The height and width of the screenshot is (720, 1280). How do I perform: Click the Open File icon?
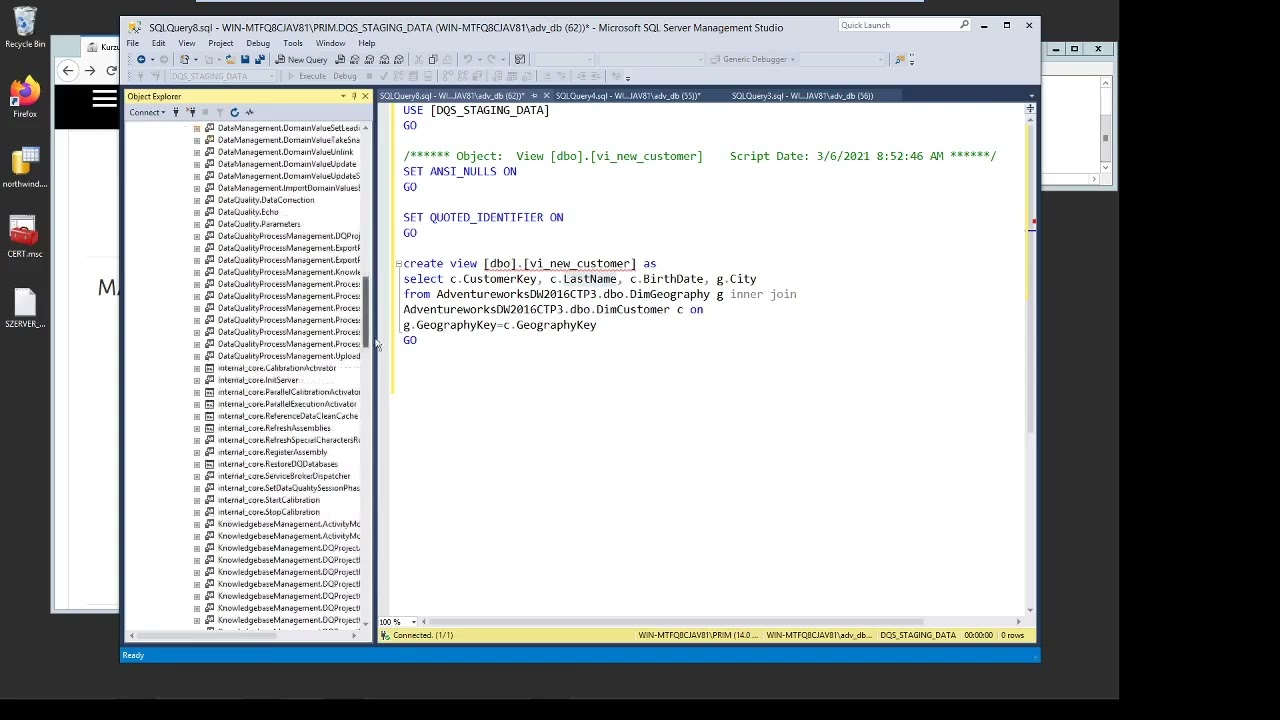coord(230,59)
